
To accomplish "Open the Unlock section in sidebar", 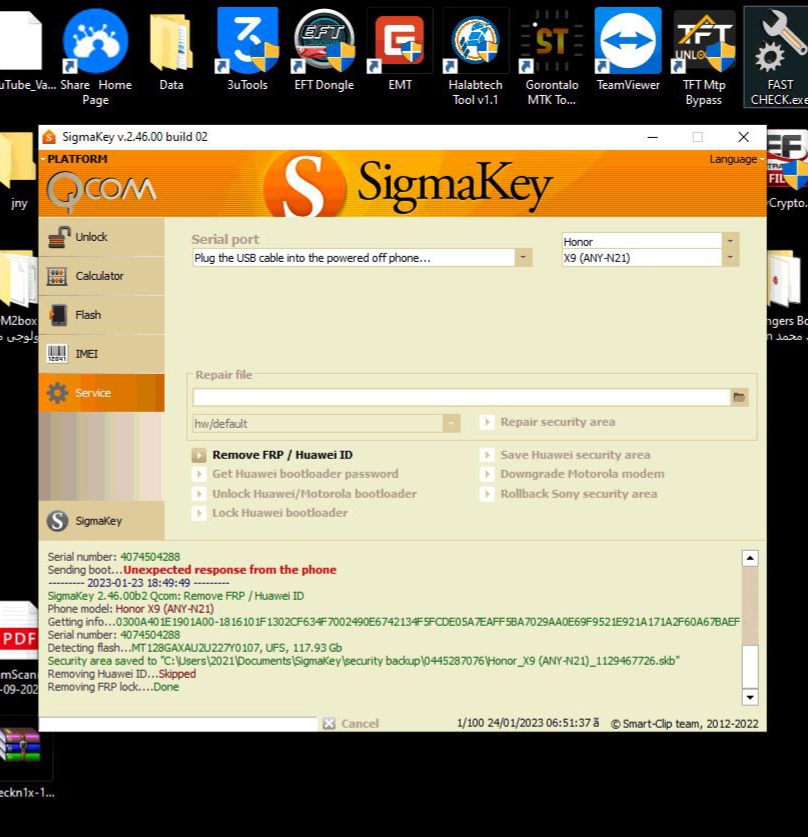I will [101, 237].
